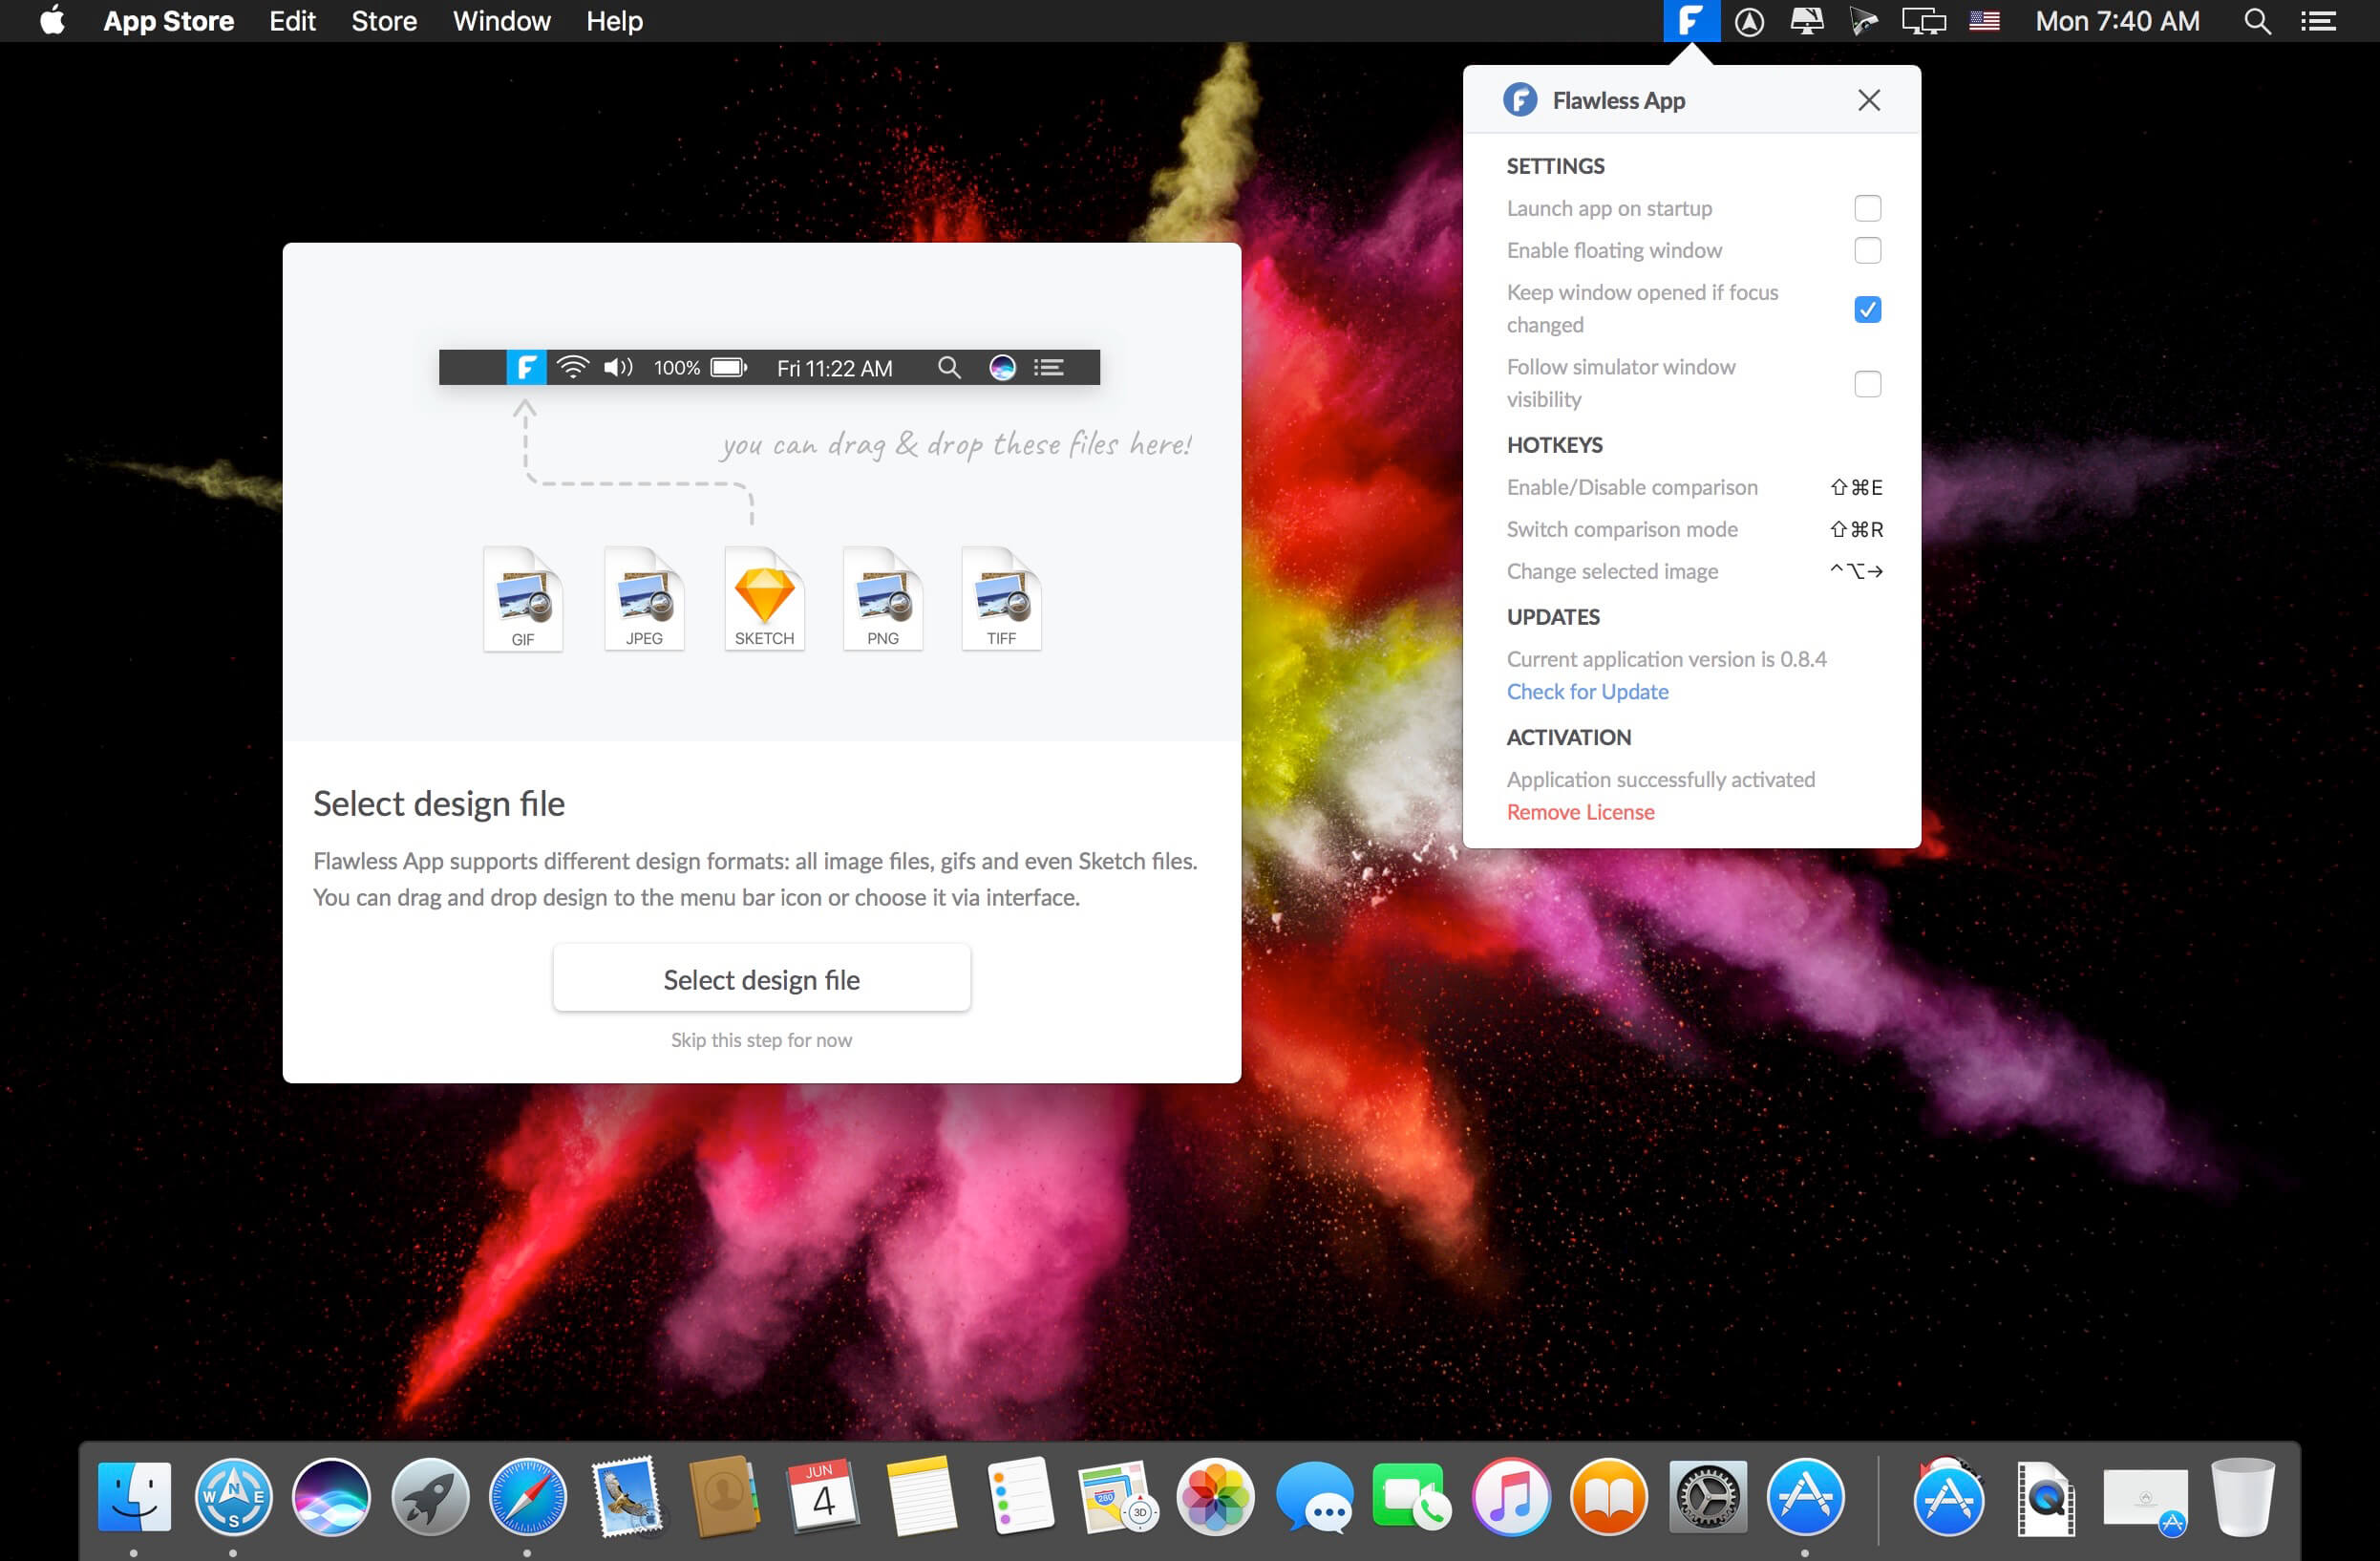Click the text Application successfully activated
2380x1561 pixels.
coord(1660,779)
